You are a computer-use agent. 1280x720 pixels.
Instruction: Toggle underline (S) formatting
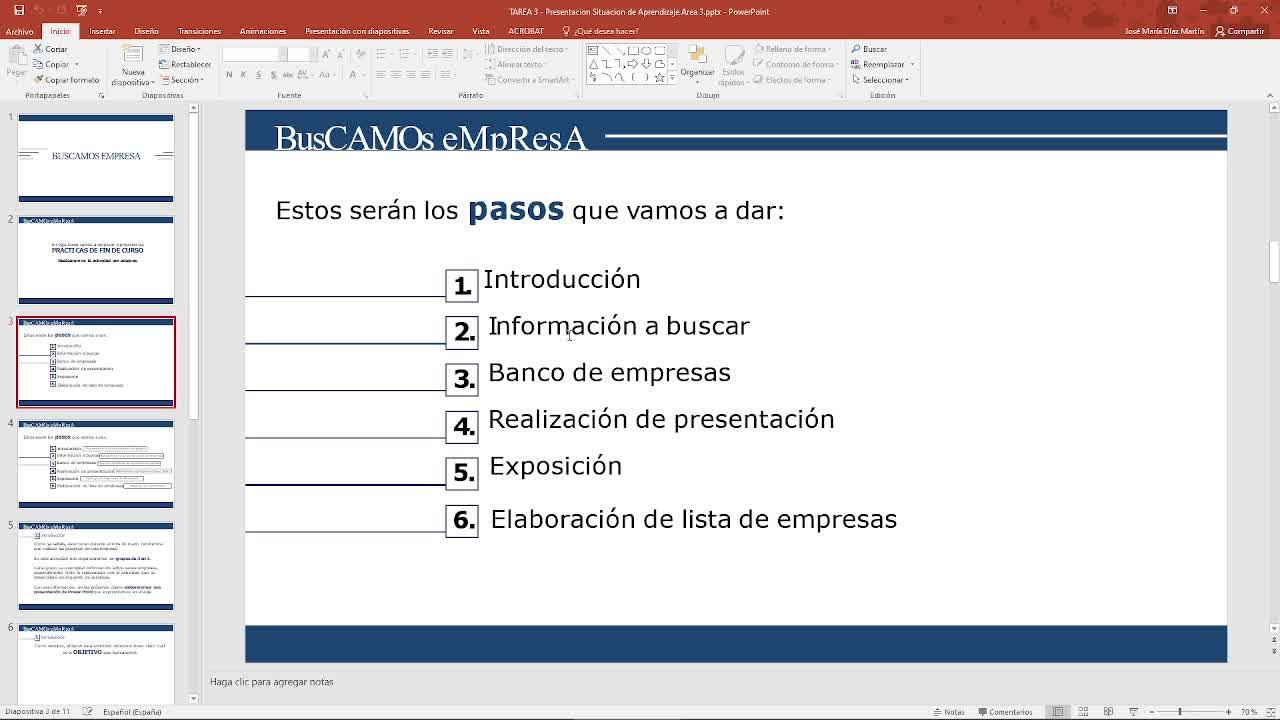pos(258,75)
